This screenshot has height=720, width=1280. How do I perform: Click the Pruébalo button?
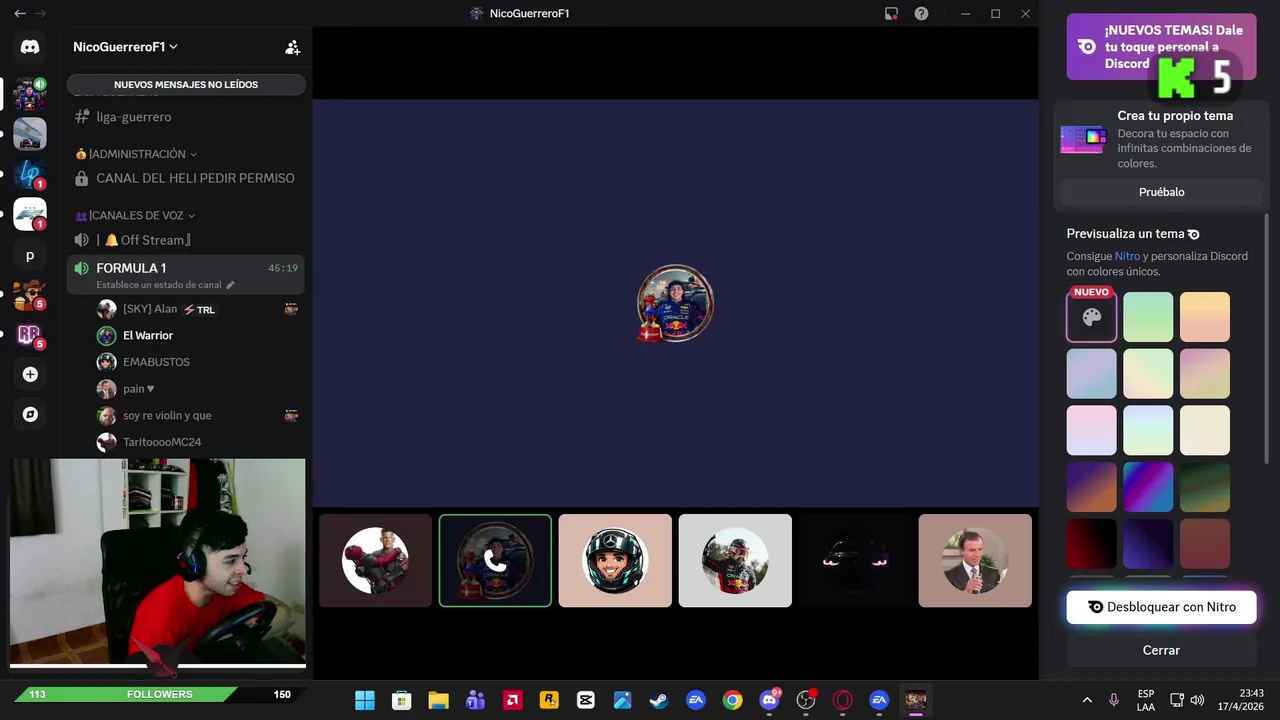click(x=1161, y=192)
